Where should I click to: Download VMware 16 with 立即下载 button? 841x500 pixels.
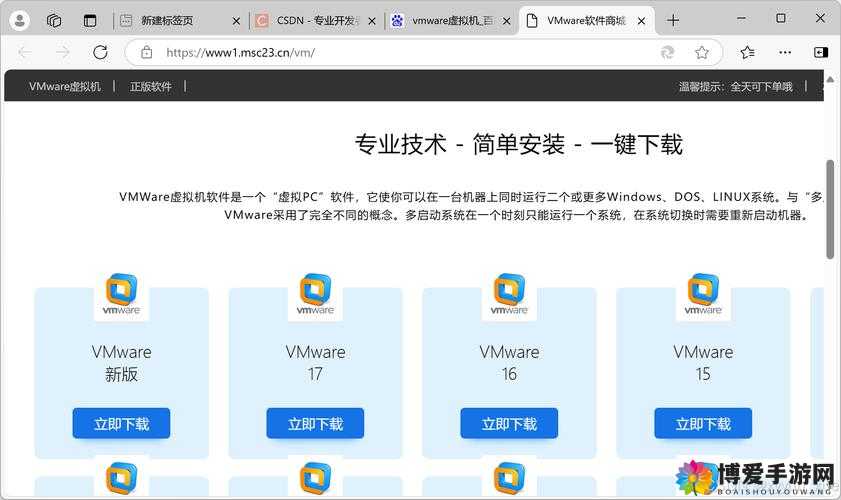click(509, 424)
